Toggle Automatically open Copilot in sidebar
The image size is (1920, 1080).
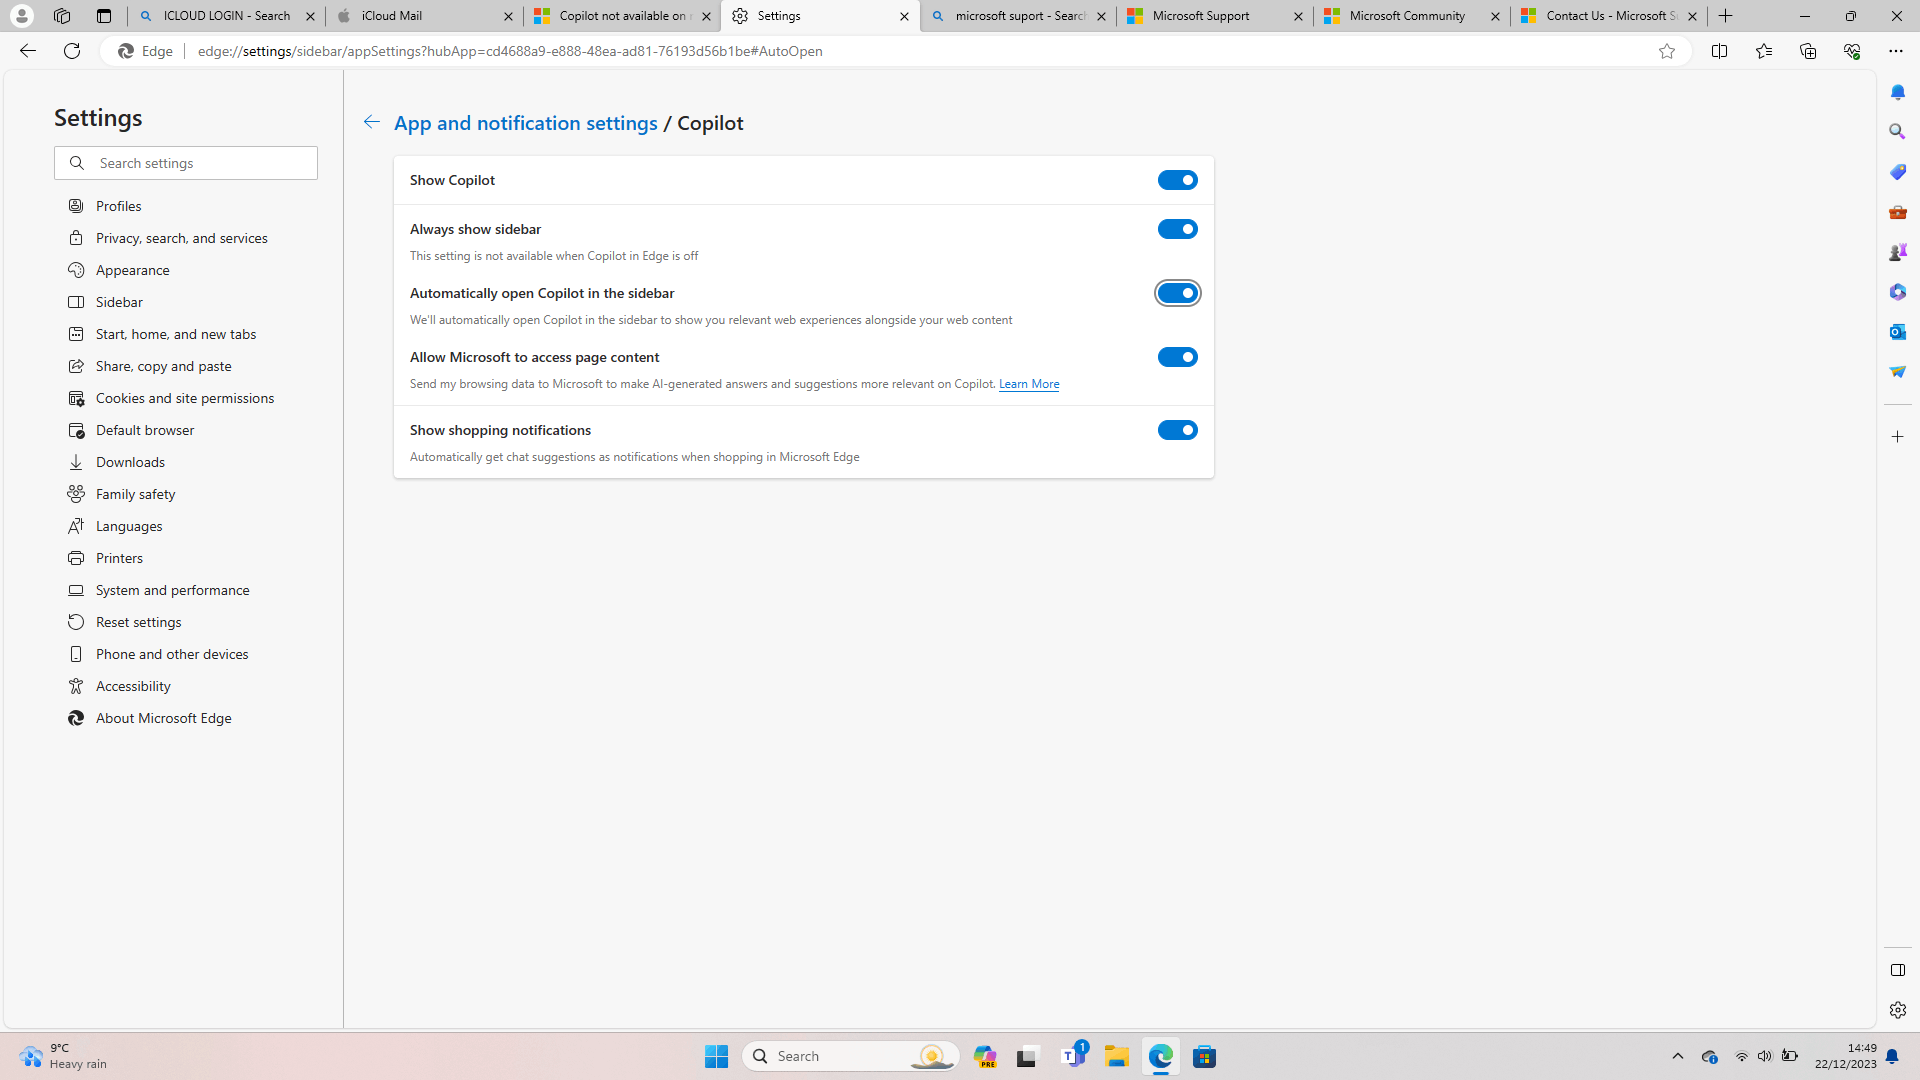point(1177,293)
